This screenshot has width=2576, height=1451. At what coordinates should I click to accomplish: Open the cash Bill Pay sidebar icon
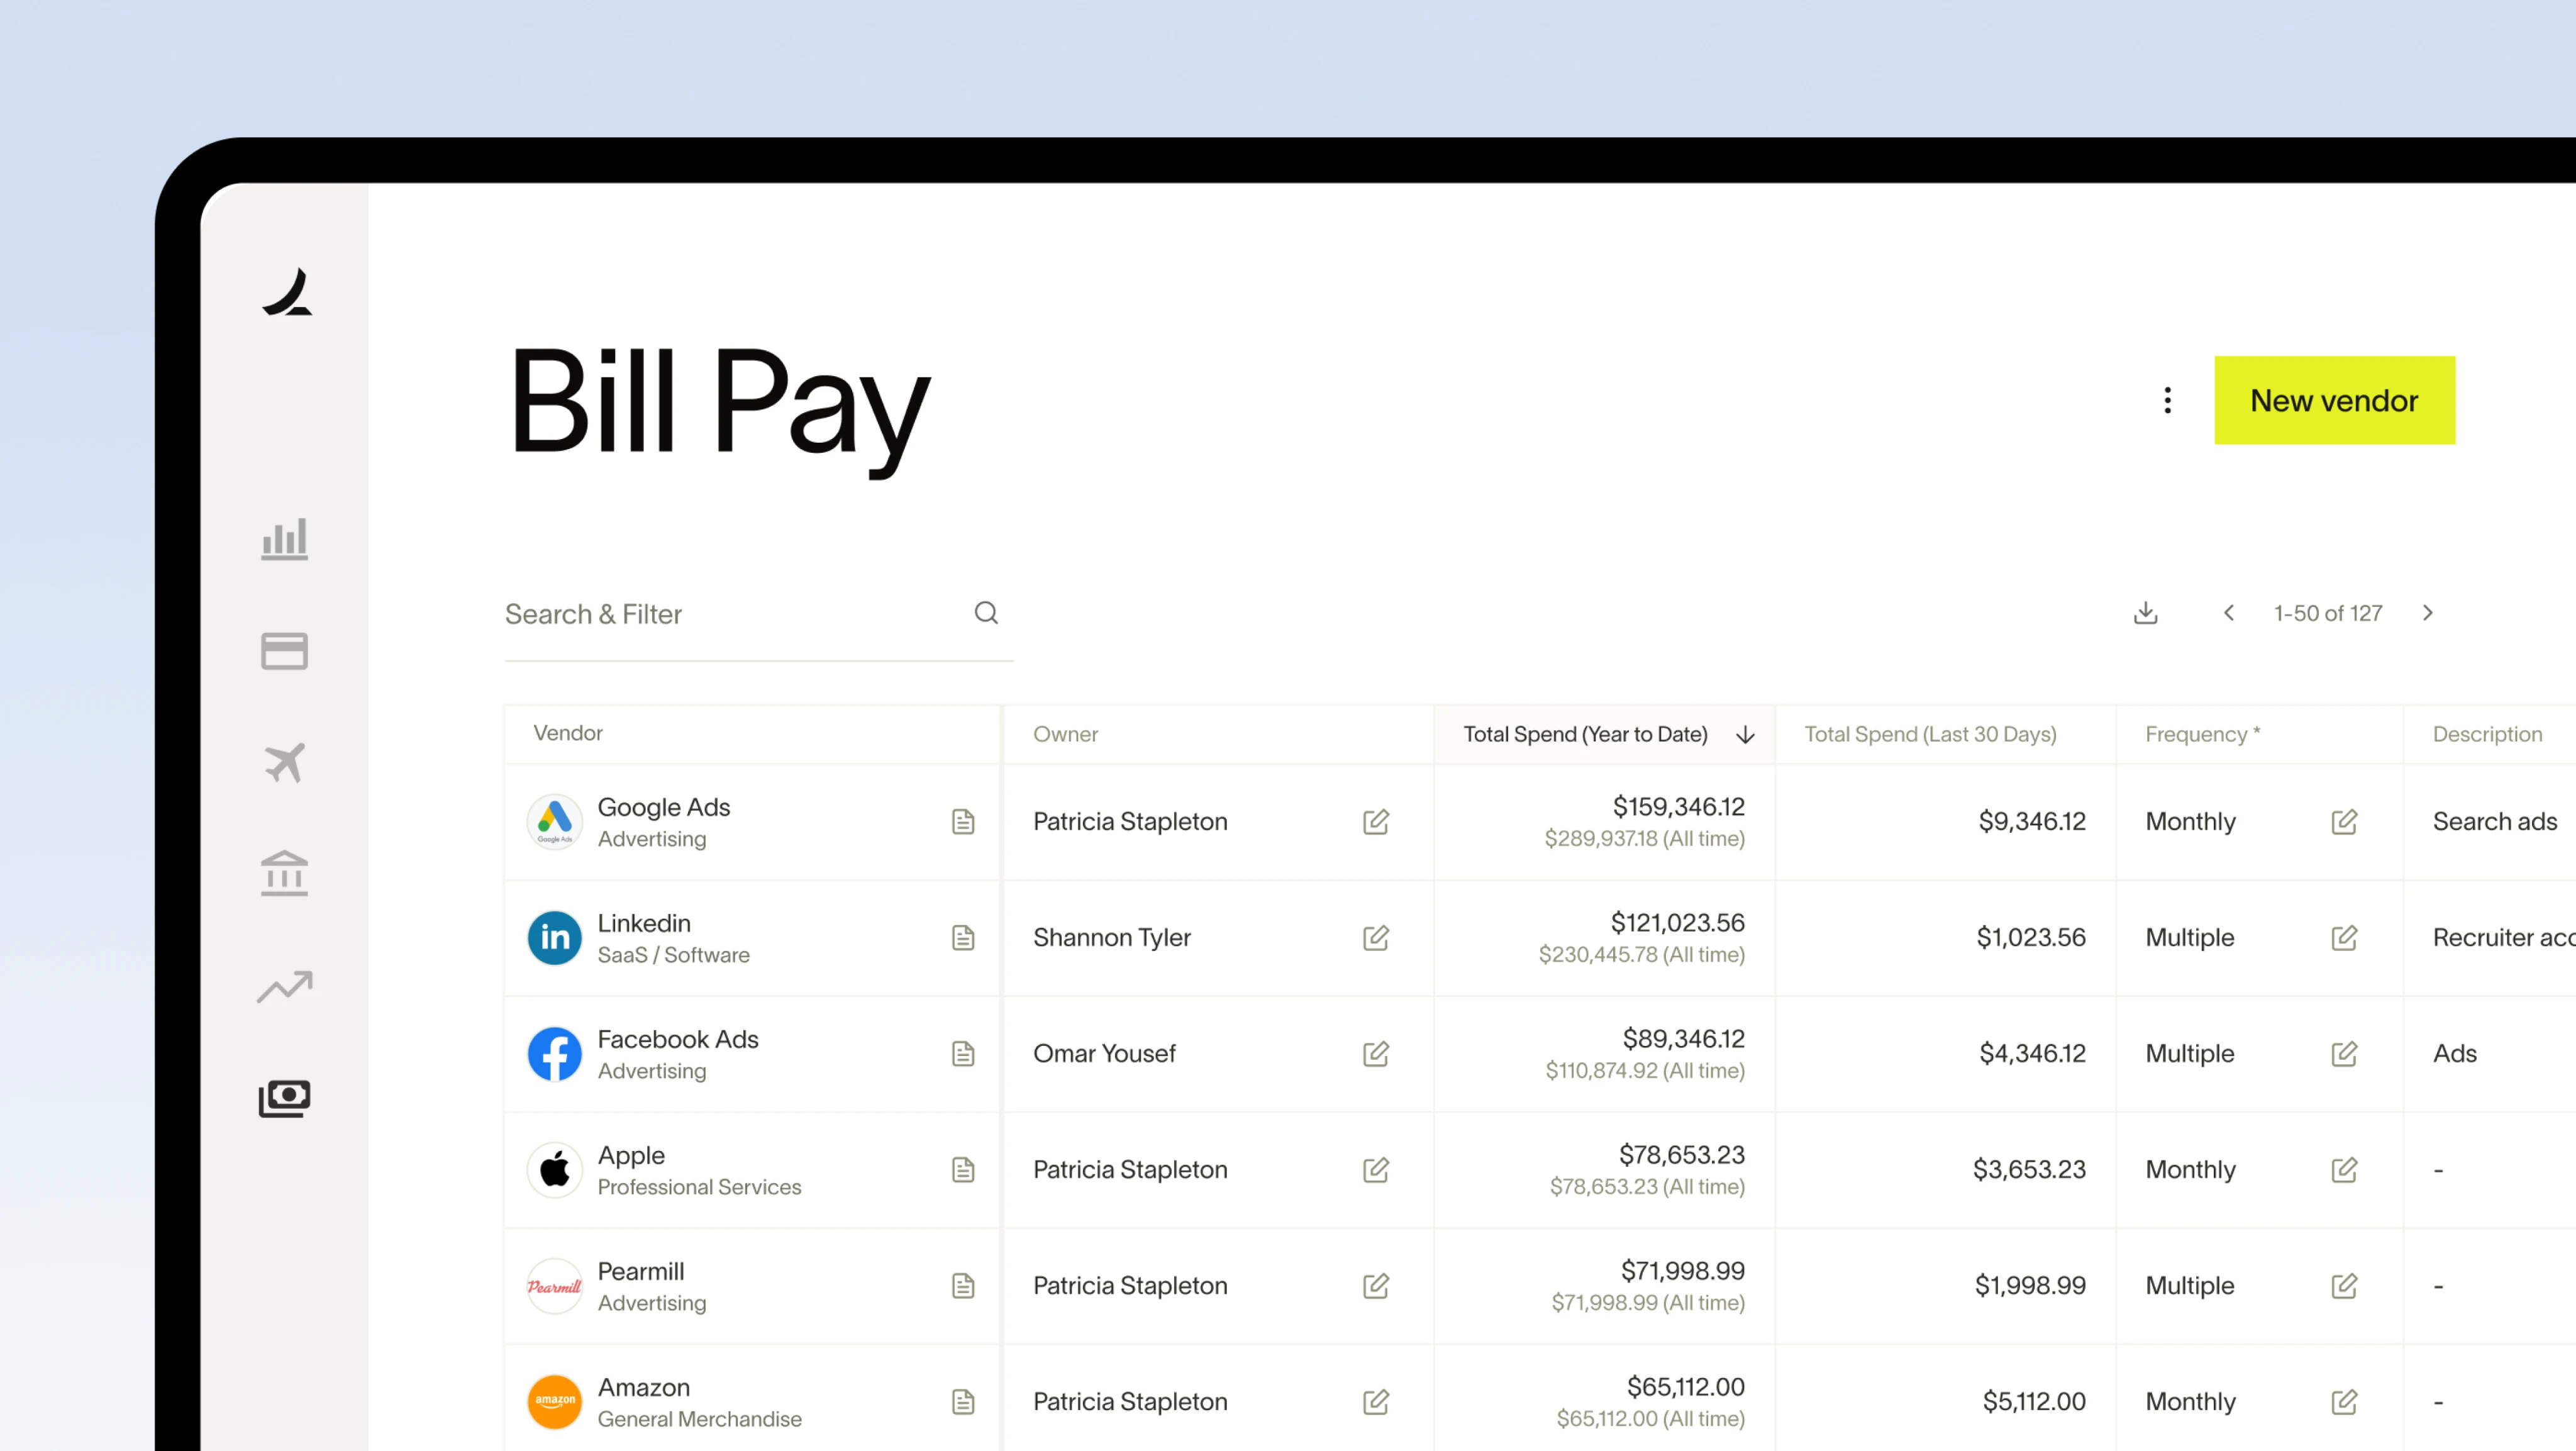(285, 1098)
